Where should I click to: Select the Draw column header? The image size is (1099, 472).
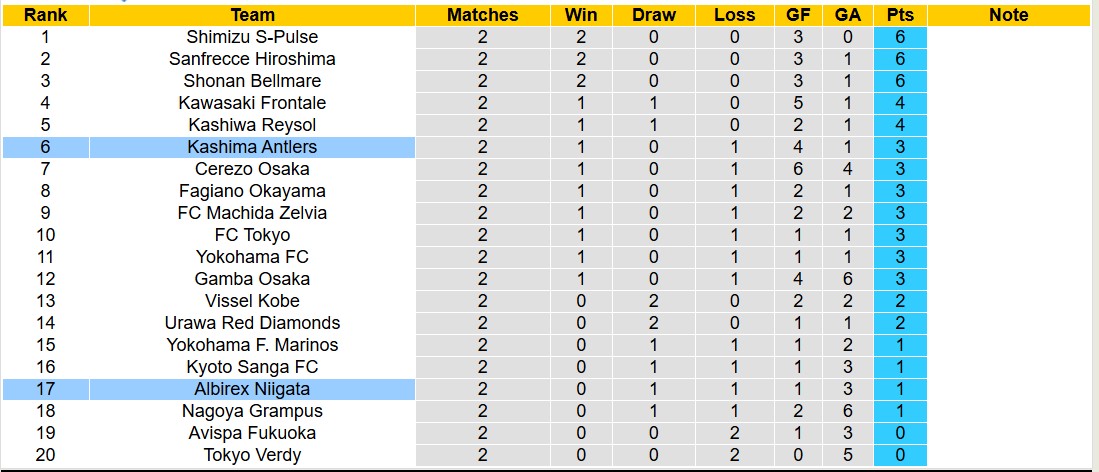tap(654, 15)
